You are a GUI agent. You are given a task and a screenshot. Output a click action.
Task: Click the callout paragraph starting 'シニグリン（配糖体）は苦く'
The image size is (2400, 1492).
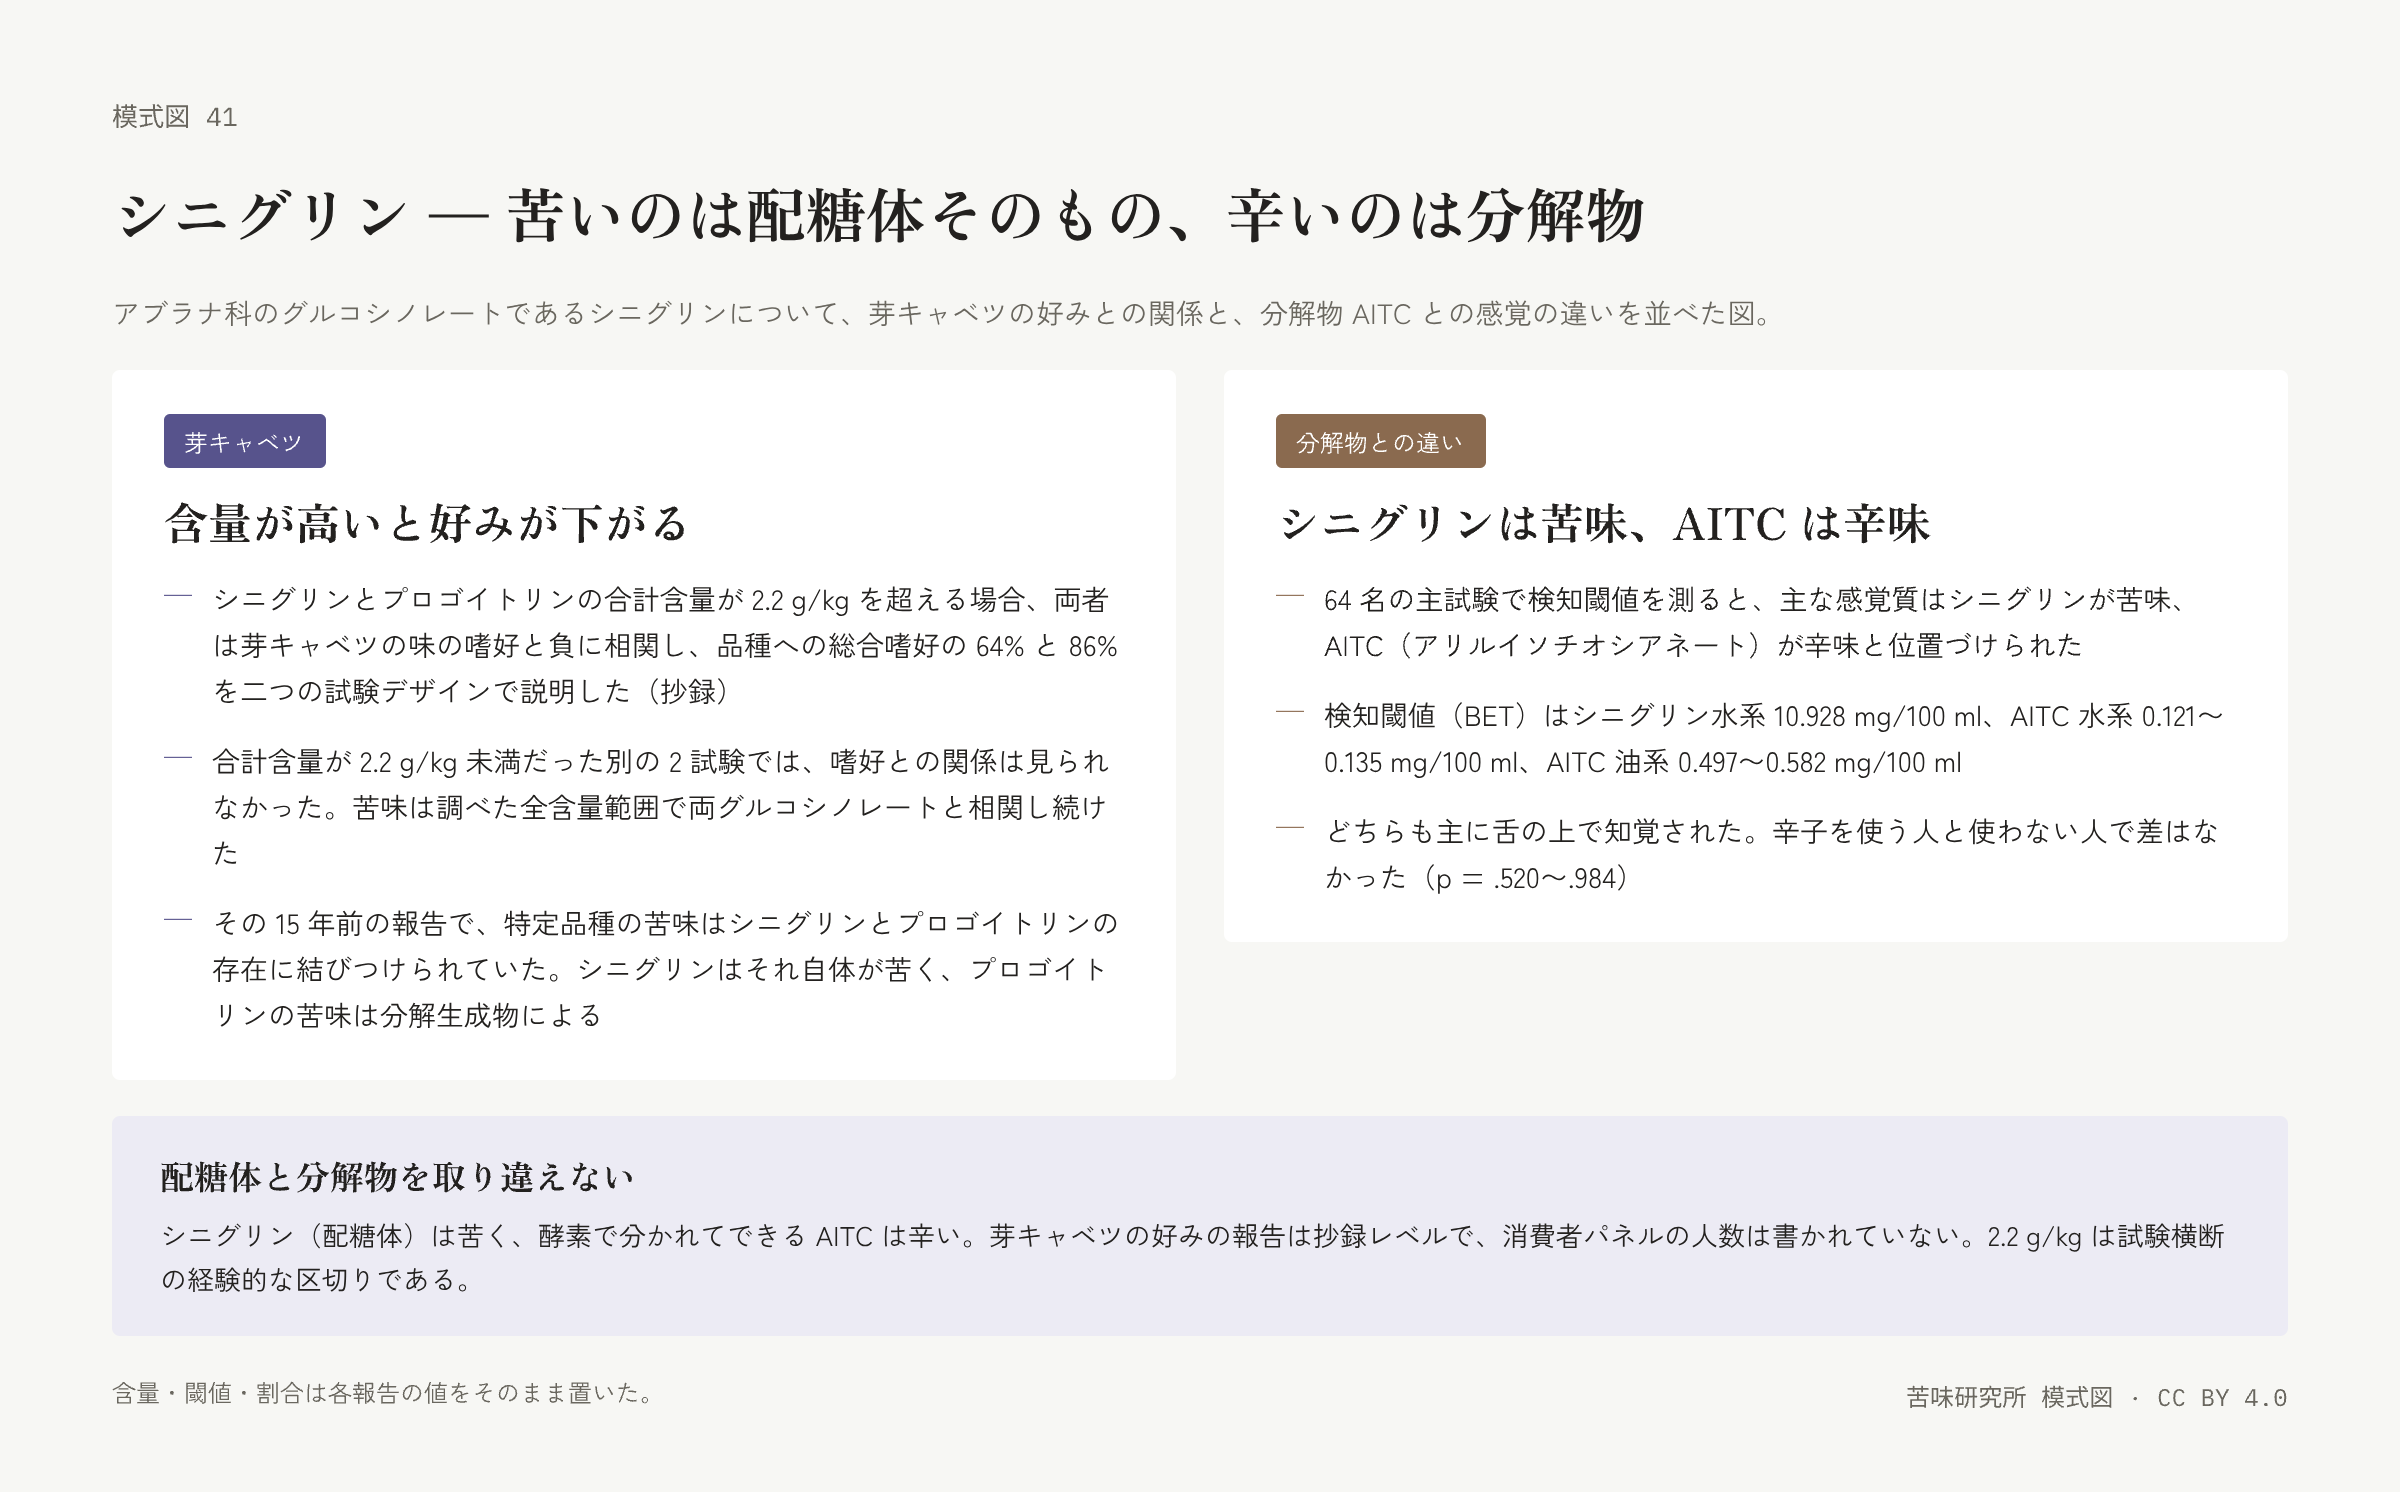(1193, 1258)
